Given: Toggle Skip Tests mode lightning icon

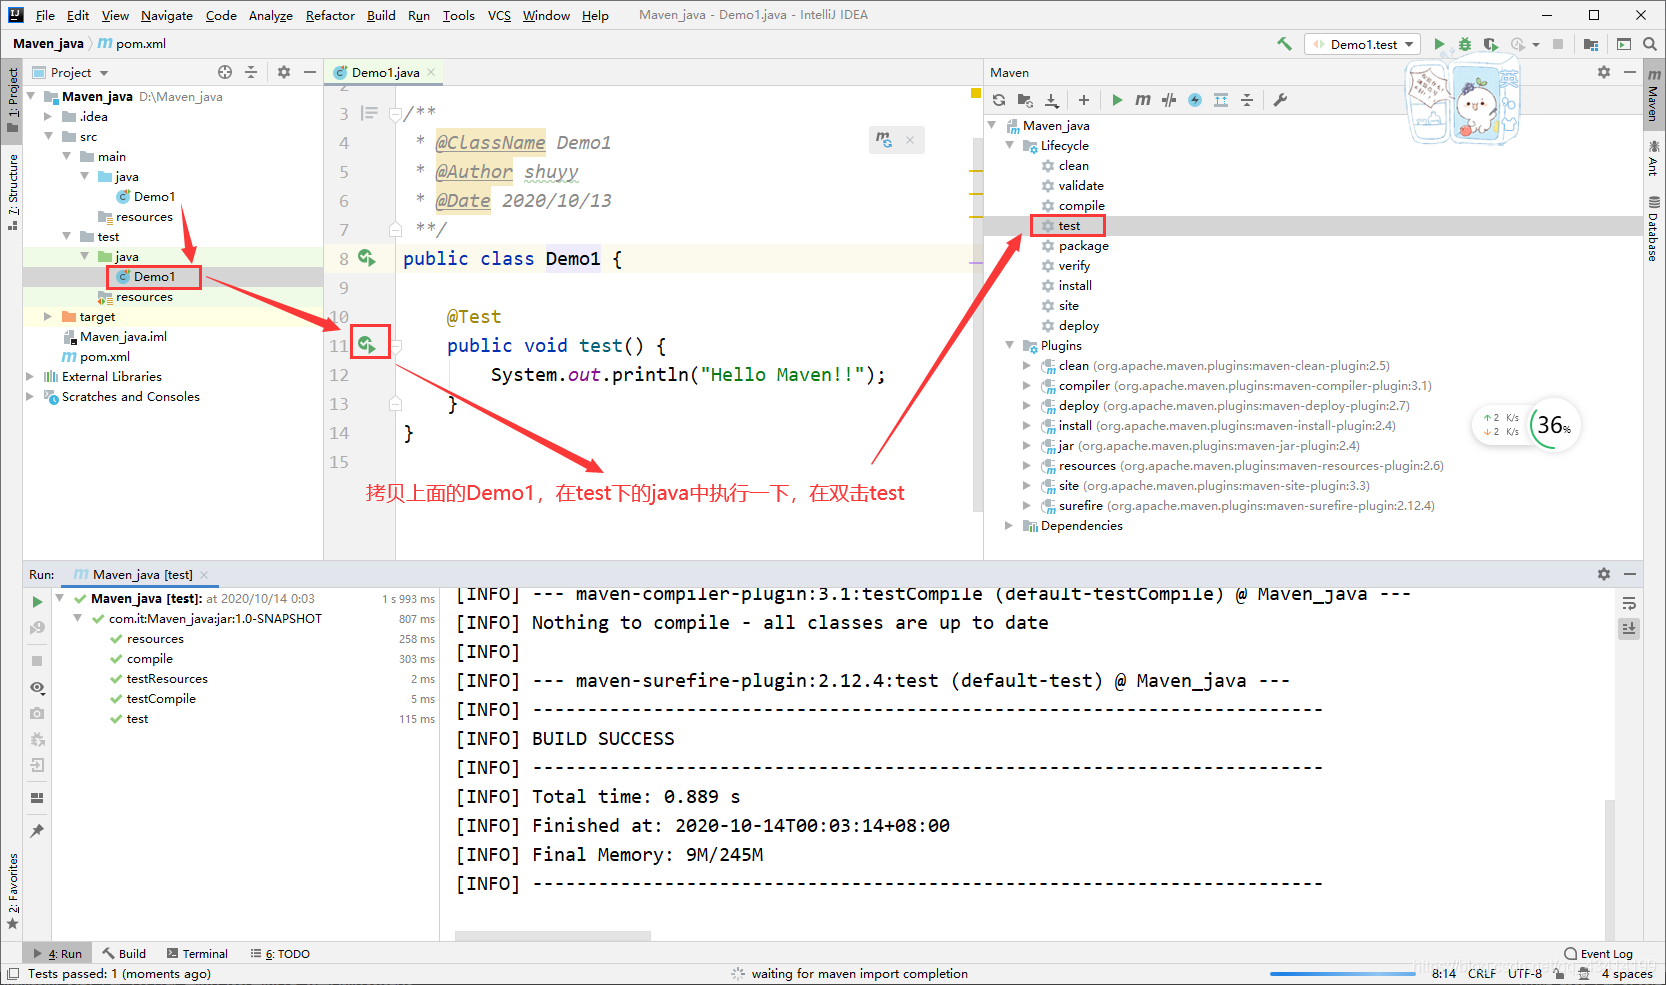Looking at the screenshot, I should tap(1195, 100).
